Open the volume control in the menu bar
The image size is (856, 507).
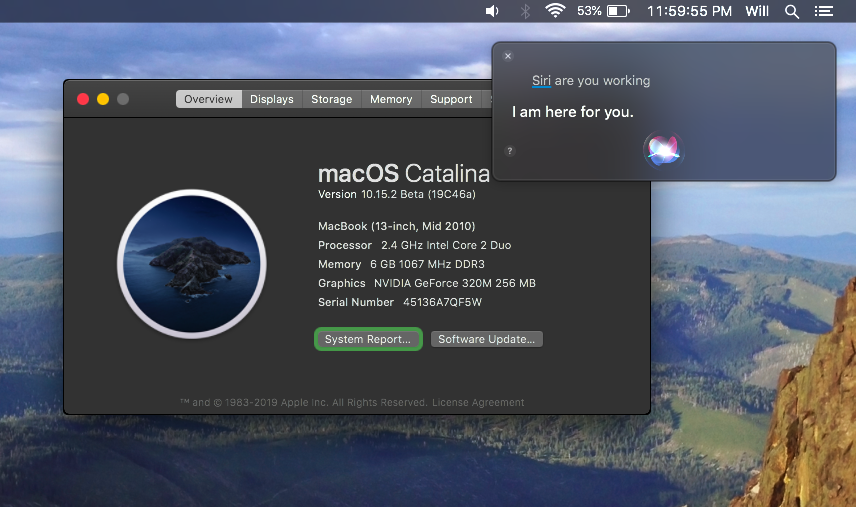coord(492,11)
